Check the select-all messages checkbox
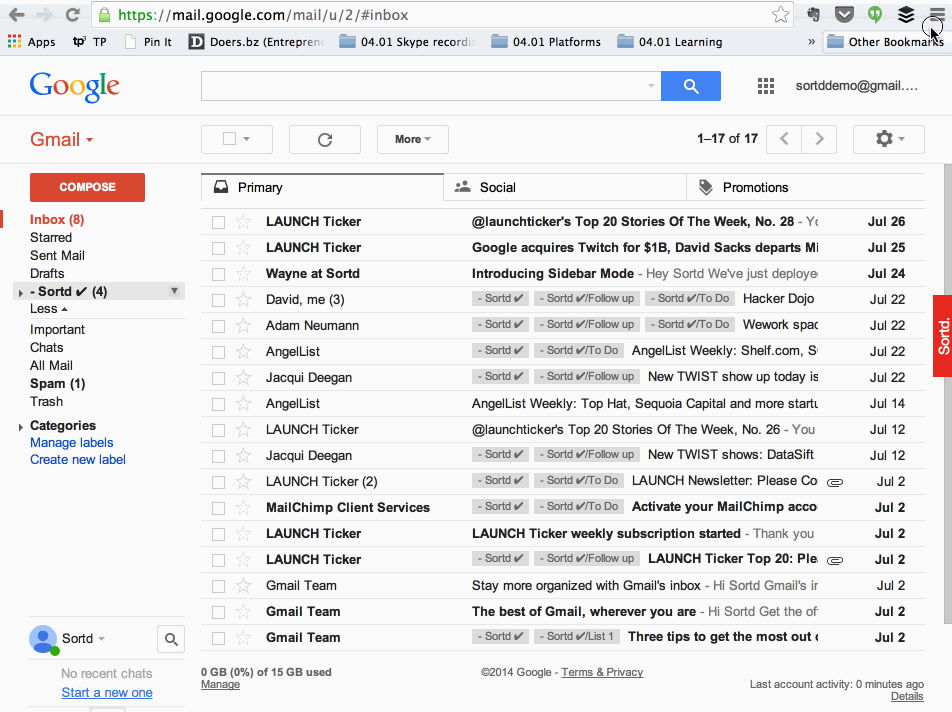952x712 pixels. pyautogui.click(x=228, y=139)
